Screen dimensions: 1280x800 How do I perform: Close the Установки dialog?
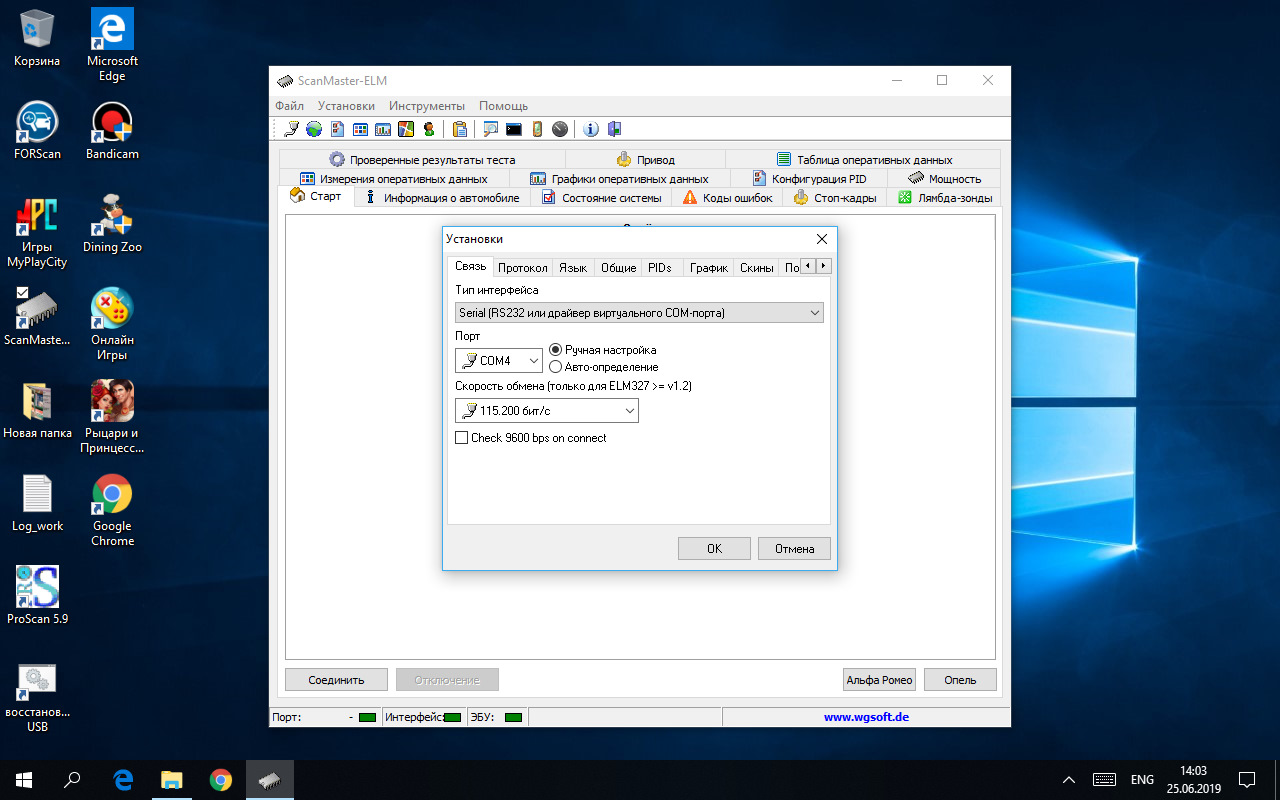[x=822, y=239]
